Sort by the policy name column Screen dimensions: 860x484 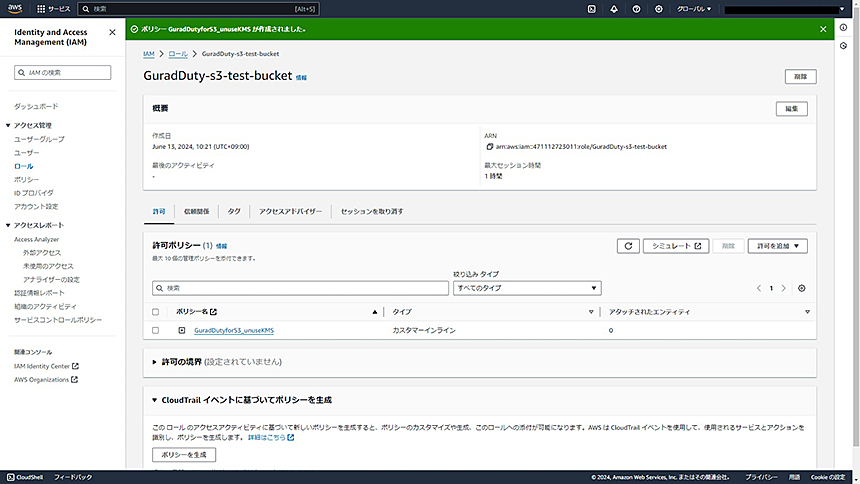click(x=375, y=312)
